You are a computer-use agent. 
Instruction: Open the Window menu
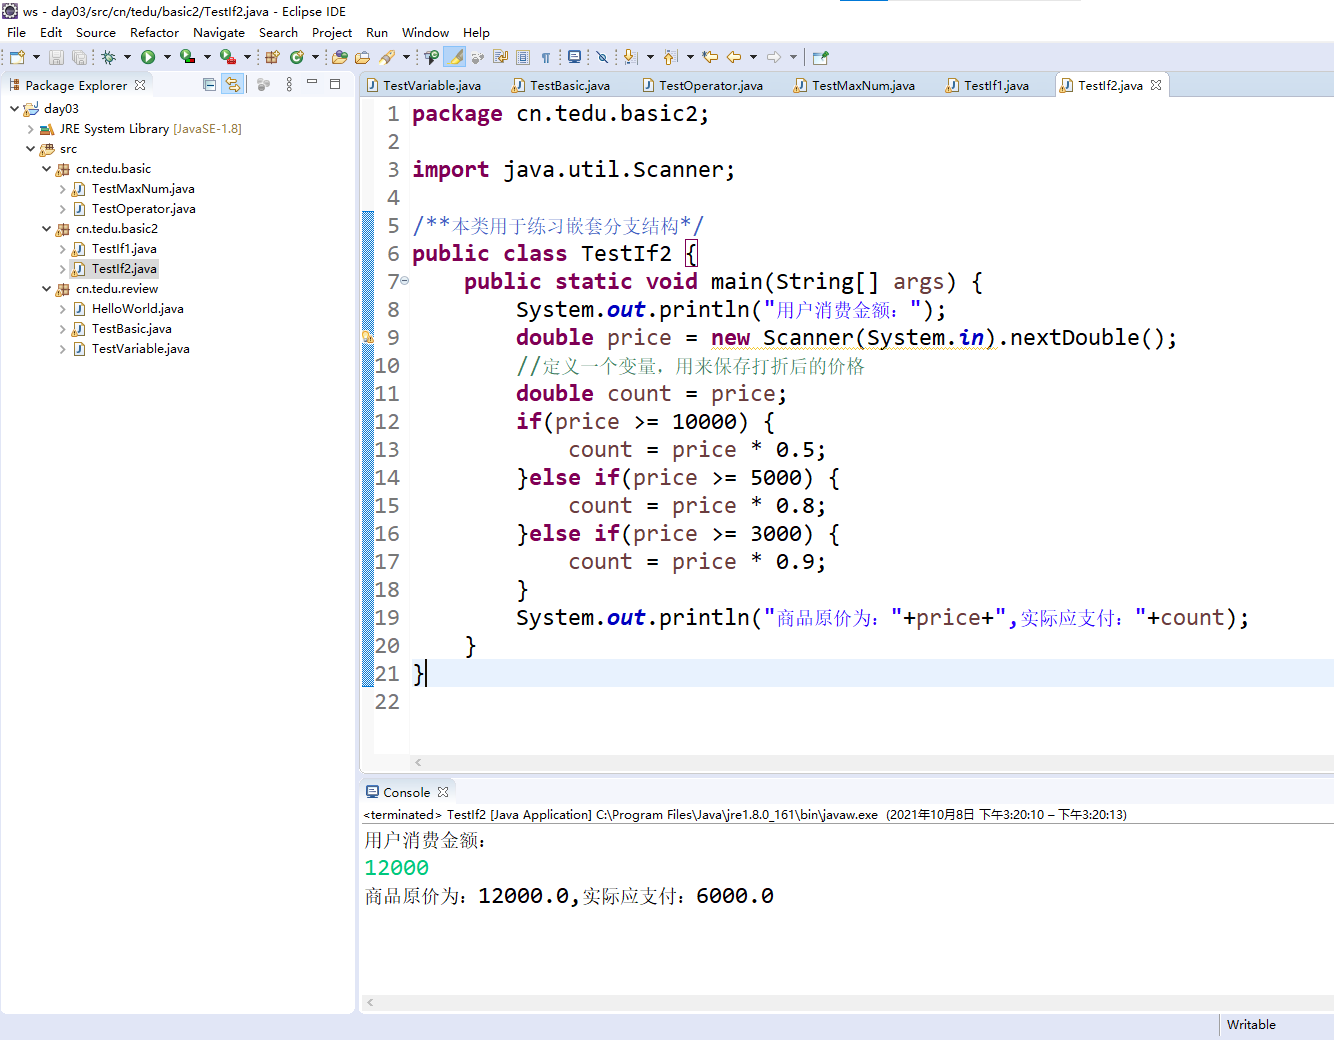425,32
